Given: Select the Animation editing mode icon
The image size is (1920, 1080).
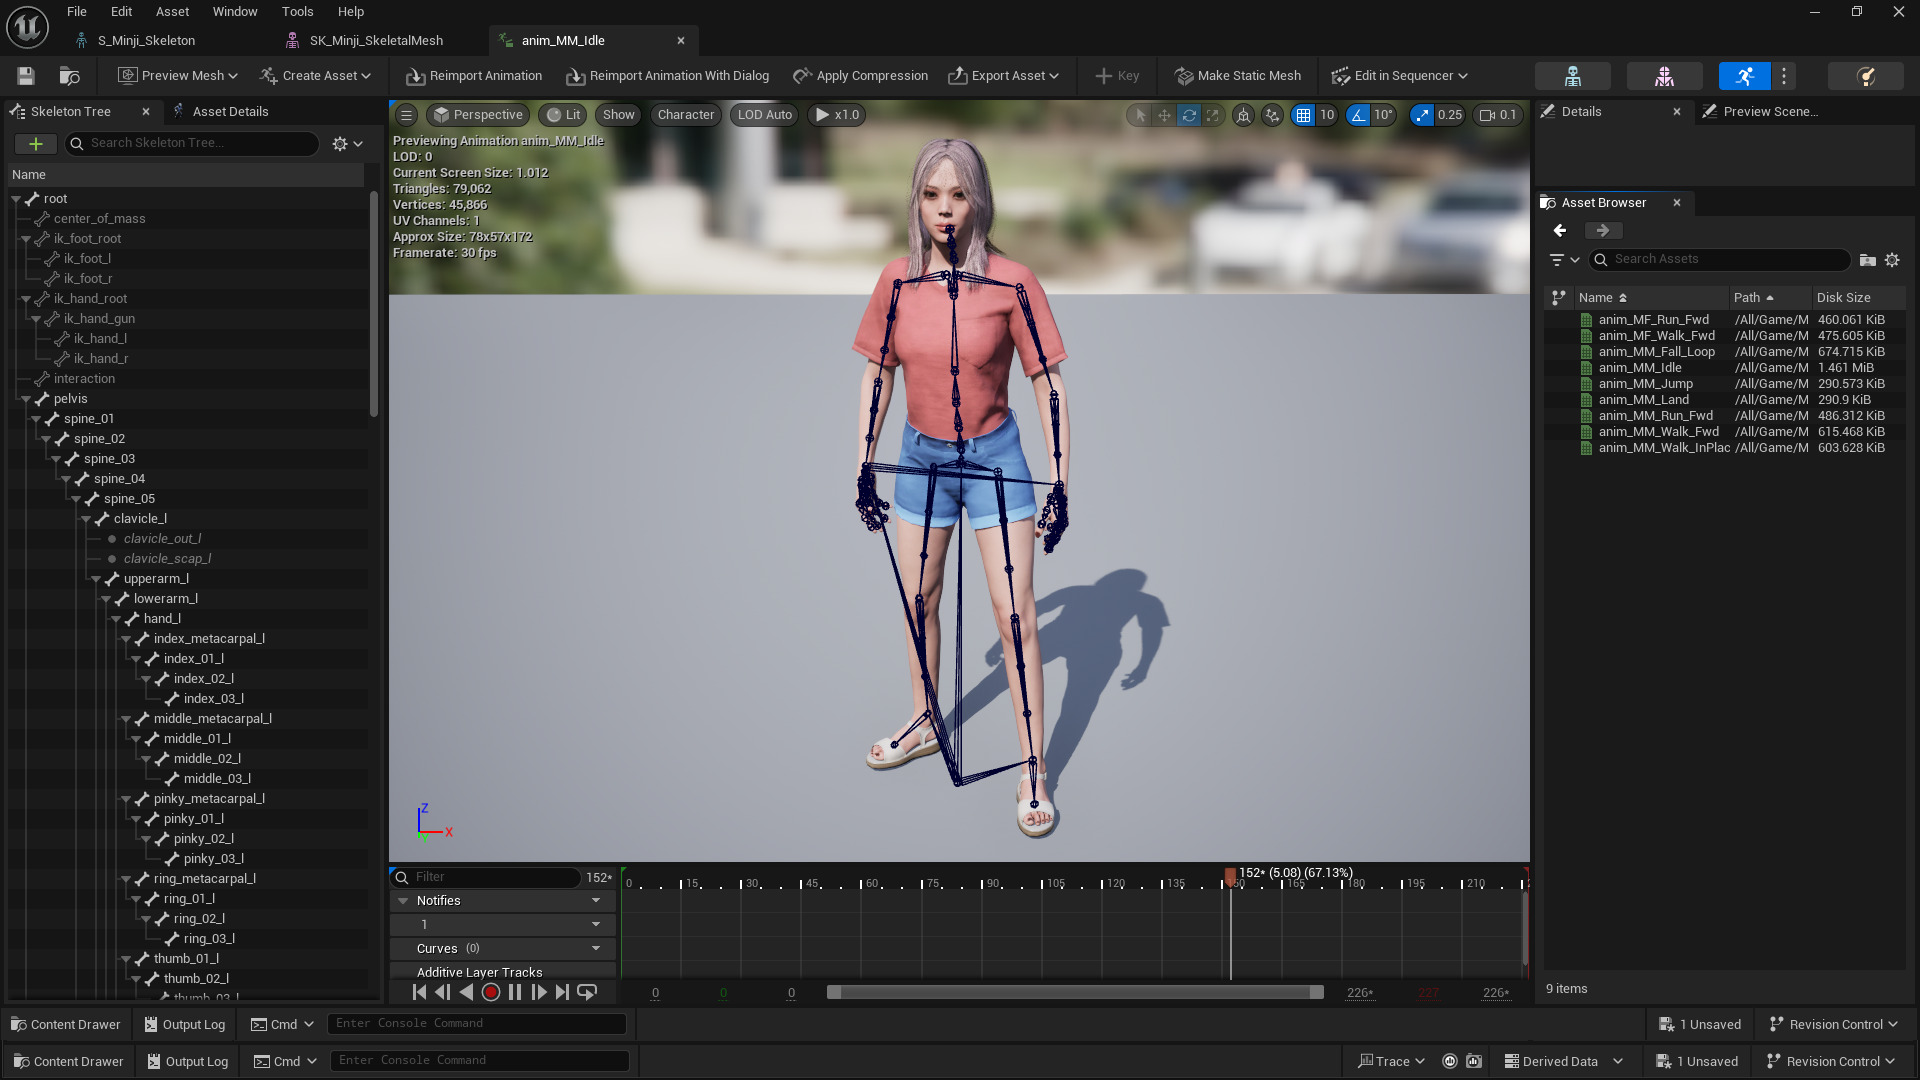Looking at the screenshot, I should pos(1745,76).
